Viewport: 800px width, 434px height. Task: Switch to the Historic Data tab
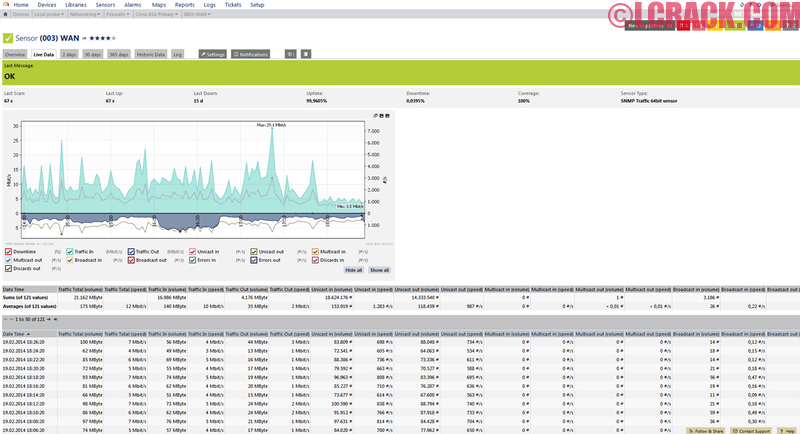tap(151, 54)
